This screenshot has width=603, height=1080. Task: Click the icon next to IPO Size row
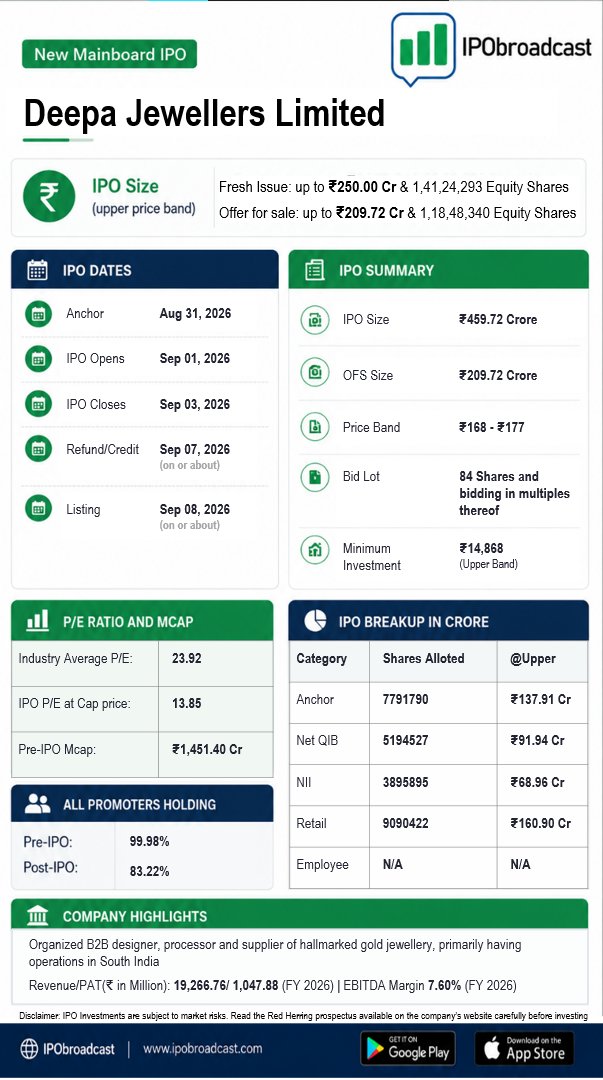(315, 320)
